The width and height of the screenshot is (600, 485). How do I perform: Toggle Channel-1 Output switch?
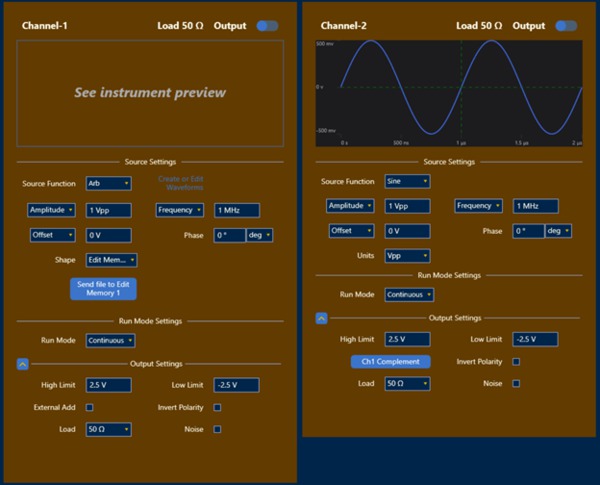(267, 25)
